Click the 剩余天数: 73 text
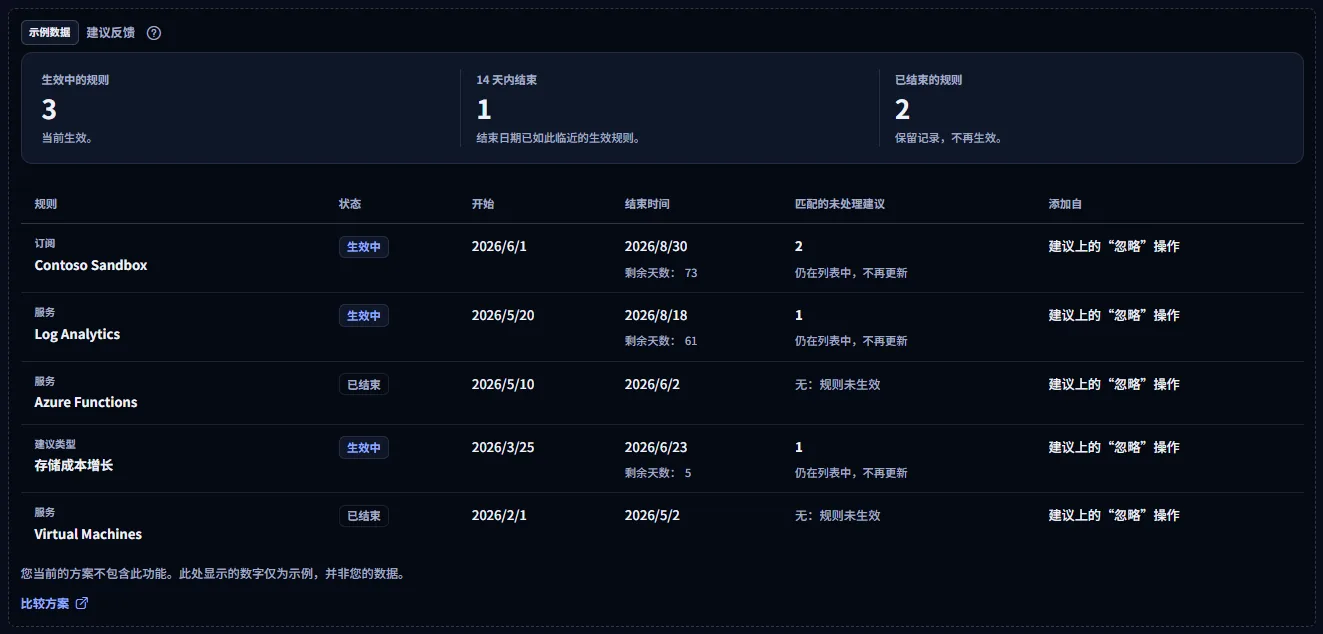The height and width of the screenshot is (634, 1323). [x=661, y=273]
